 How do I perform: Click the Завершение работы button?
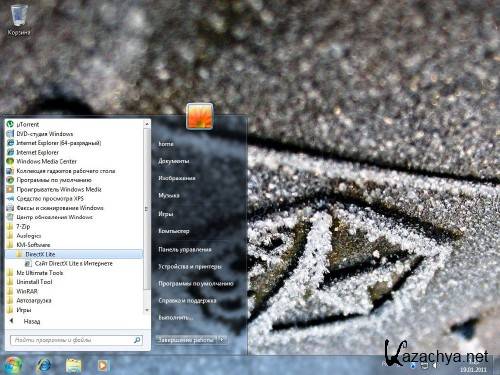point(187,340)
